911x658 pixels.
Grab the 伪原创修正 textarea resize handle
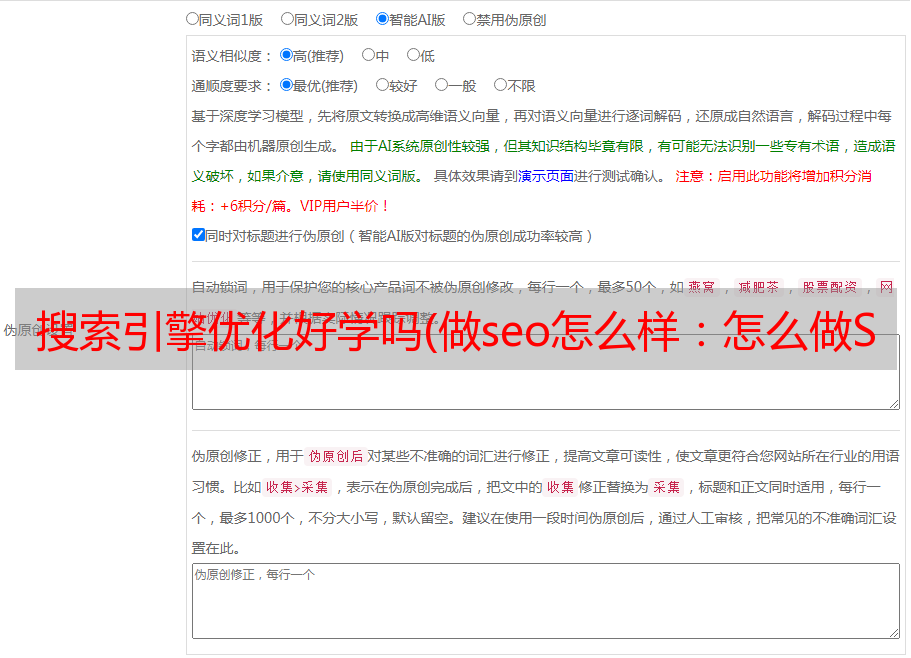894,632
